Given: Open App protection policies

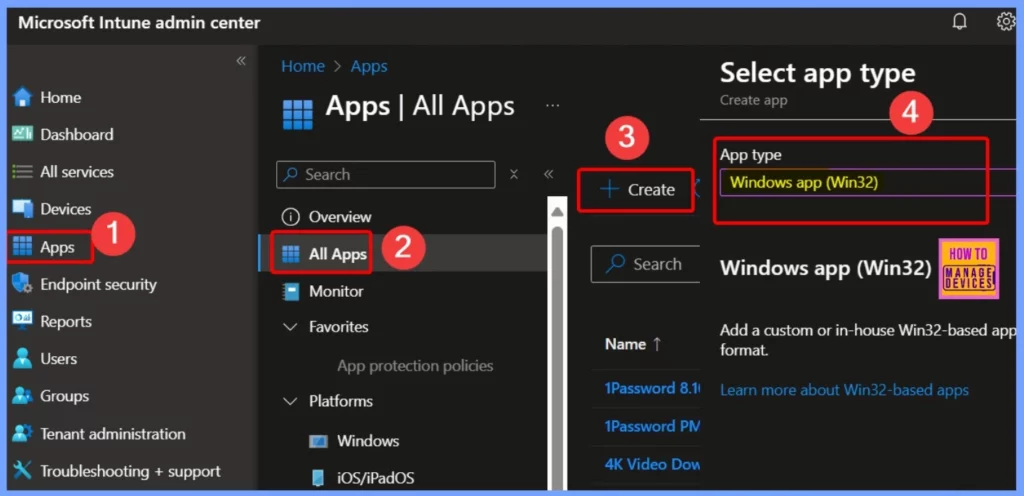Looking at the screenshot, I should pos(415,365).
